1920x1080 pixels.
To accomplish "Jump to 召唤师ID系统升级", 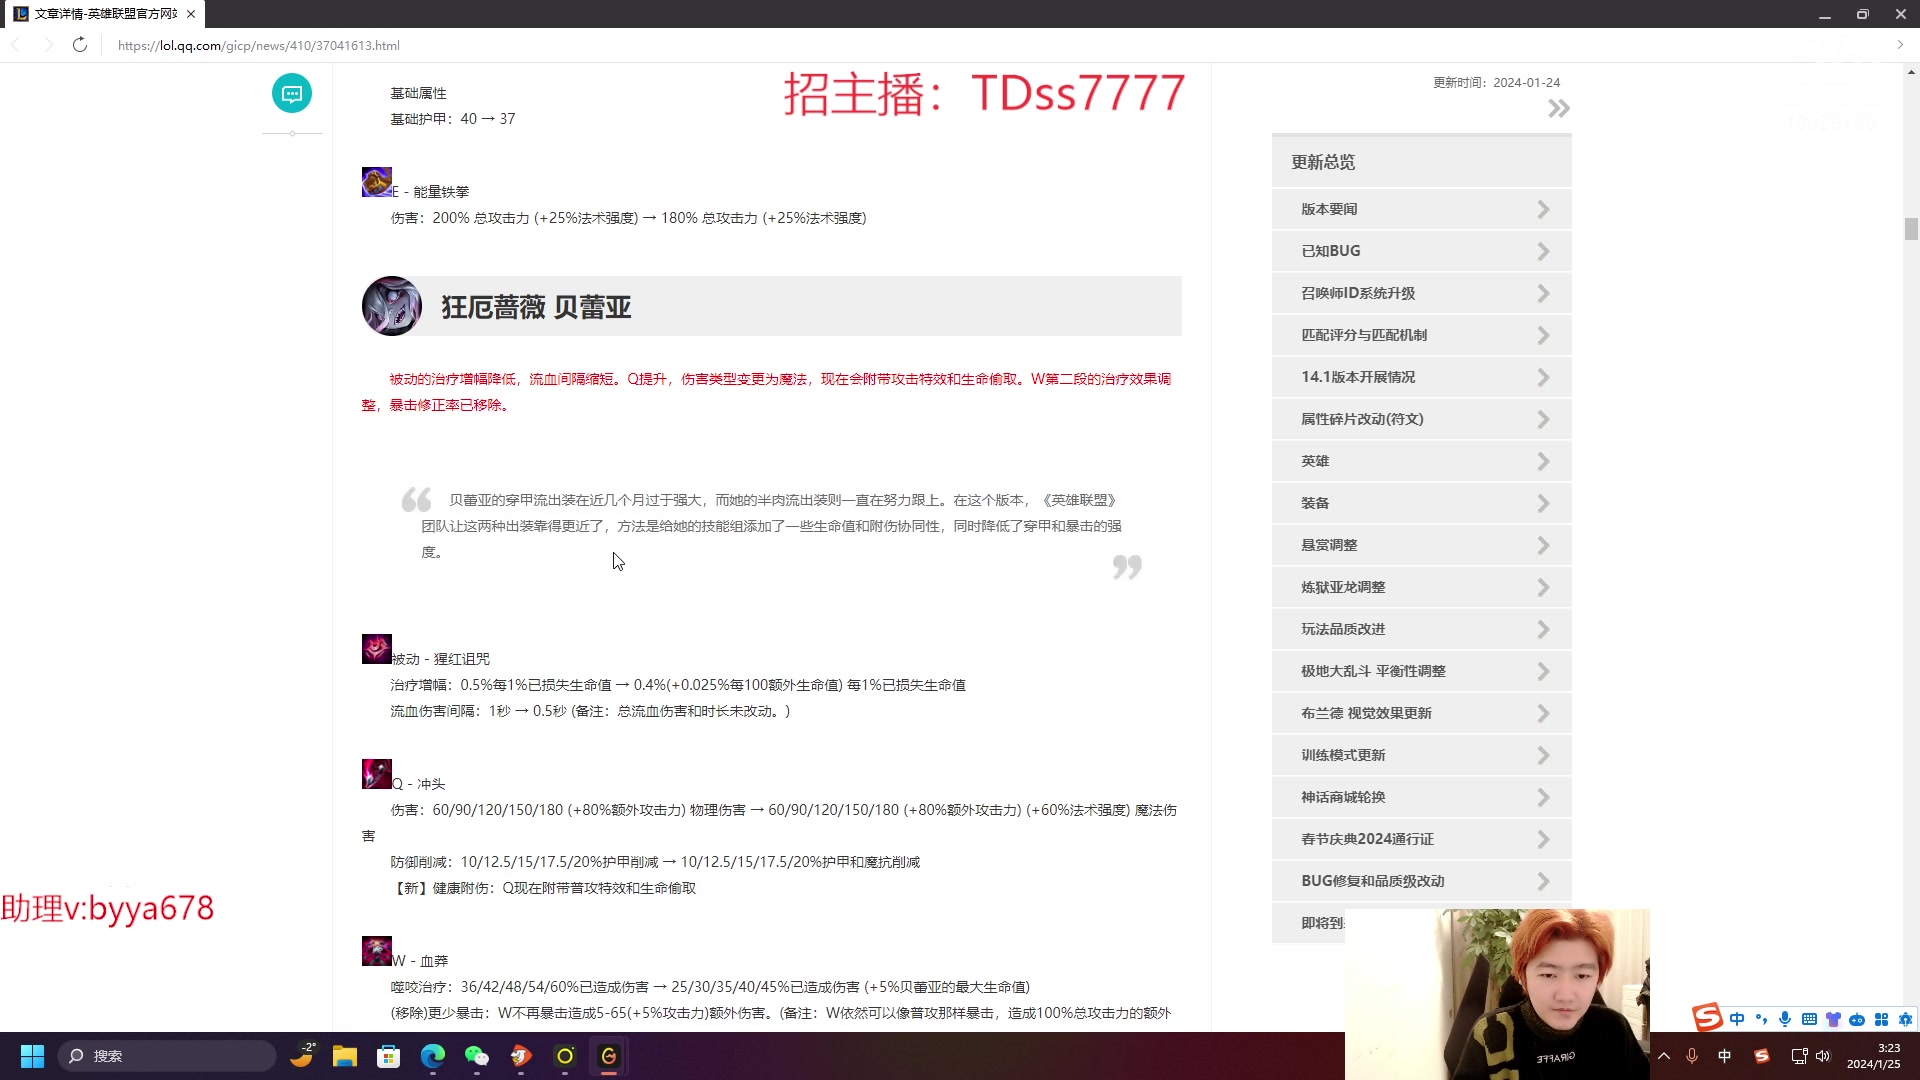I will click(1421, 293).
